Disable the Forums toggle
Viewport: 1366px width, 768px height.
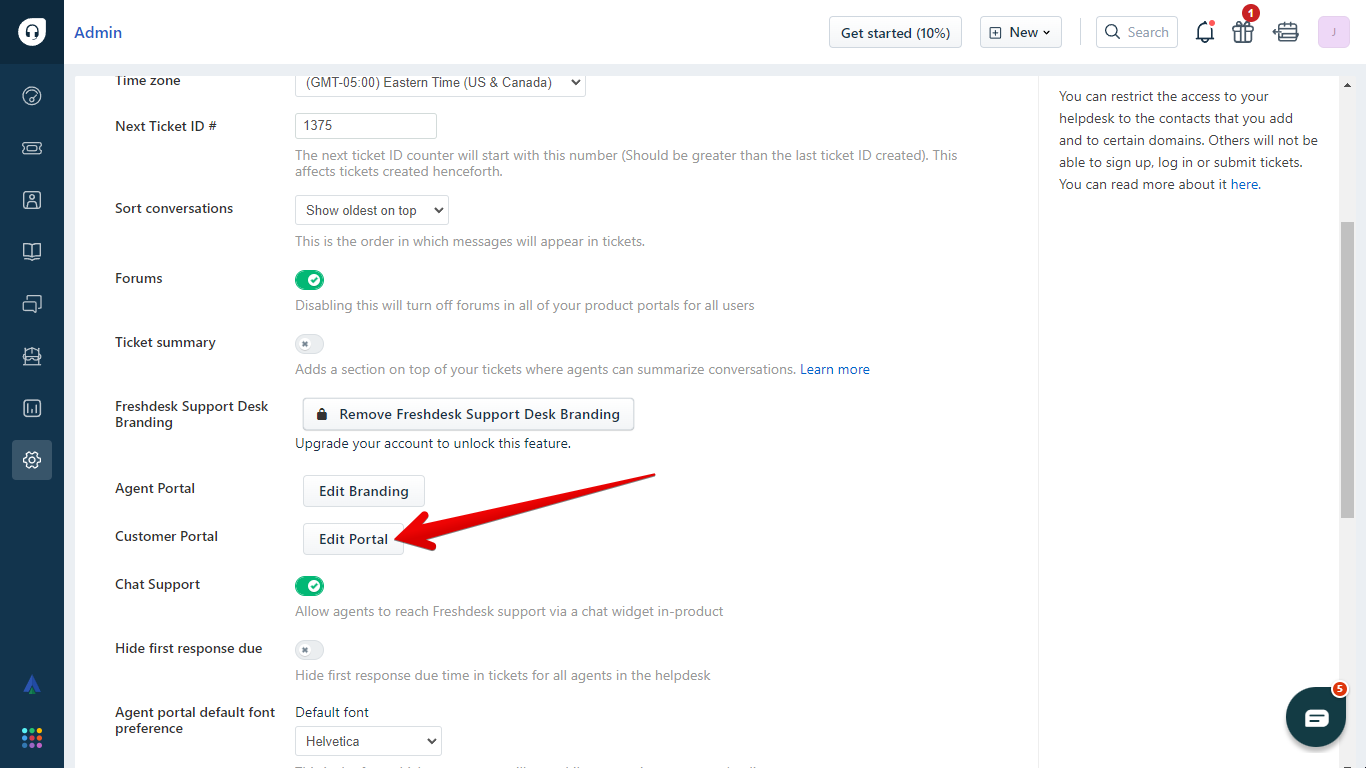pos(309,280)
